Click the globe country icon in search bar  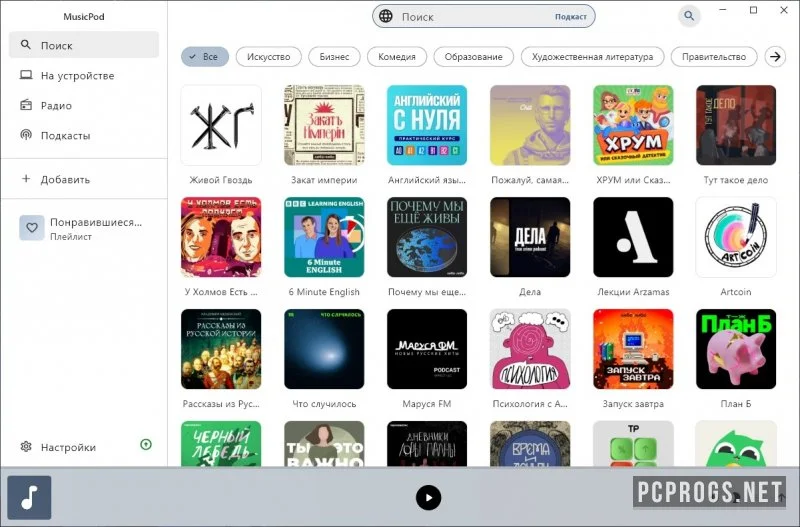point(386,16)
